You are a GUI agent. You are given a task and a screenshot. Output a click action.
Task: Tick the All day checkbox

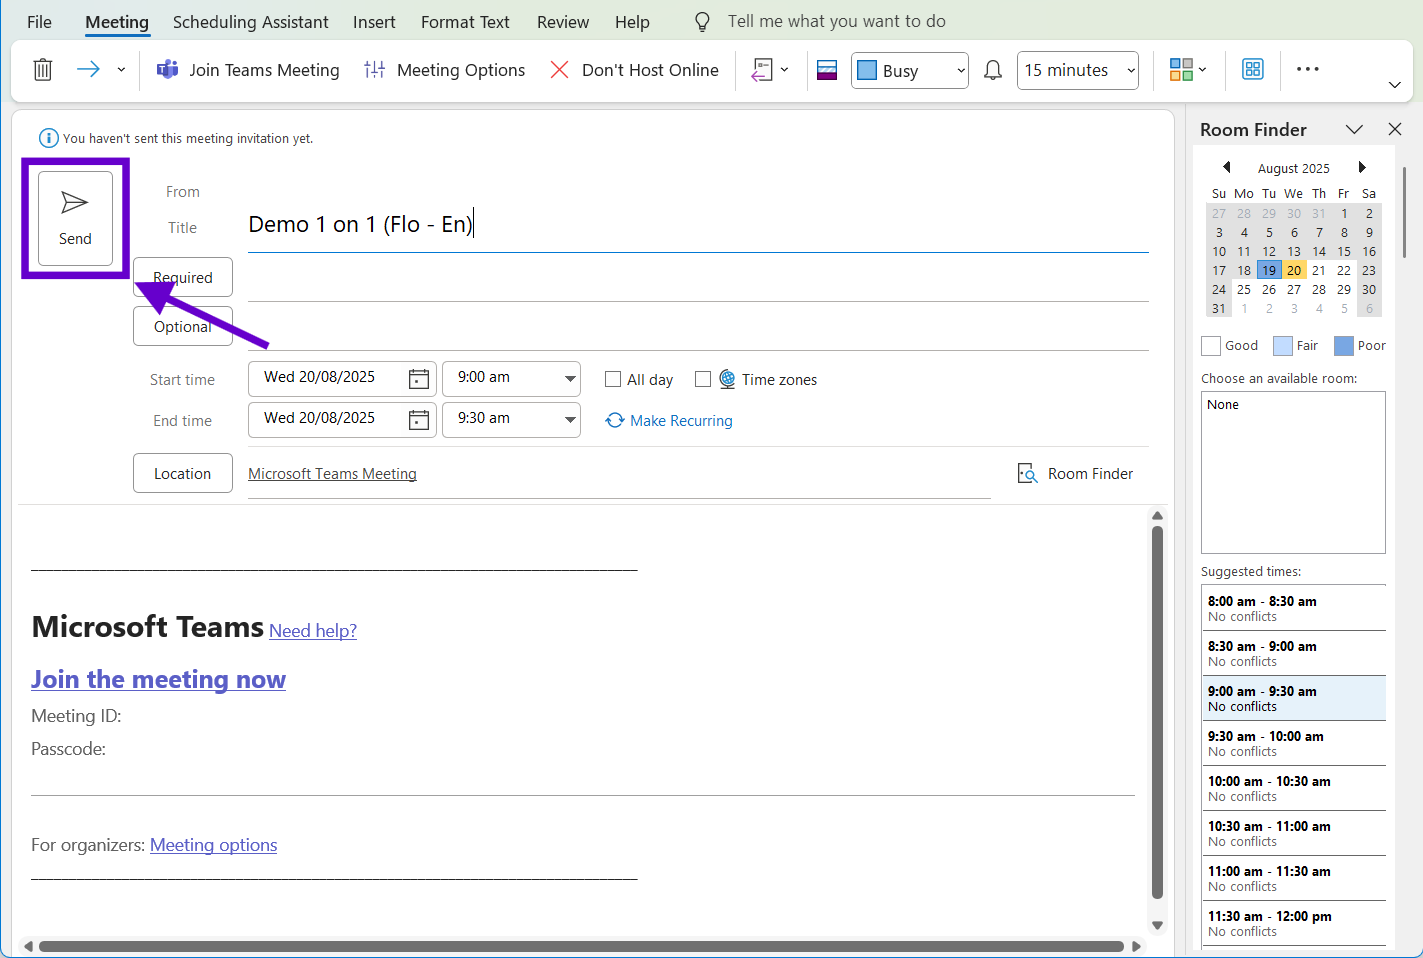click(x=613, y=379)
